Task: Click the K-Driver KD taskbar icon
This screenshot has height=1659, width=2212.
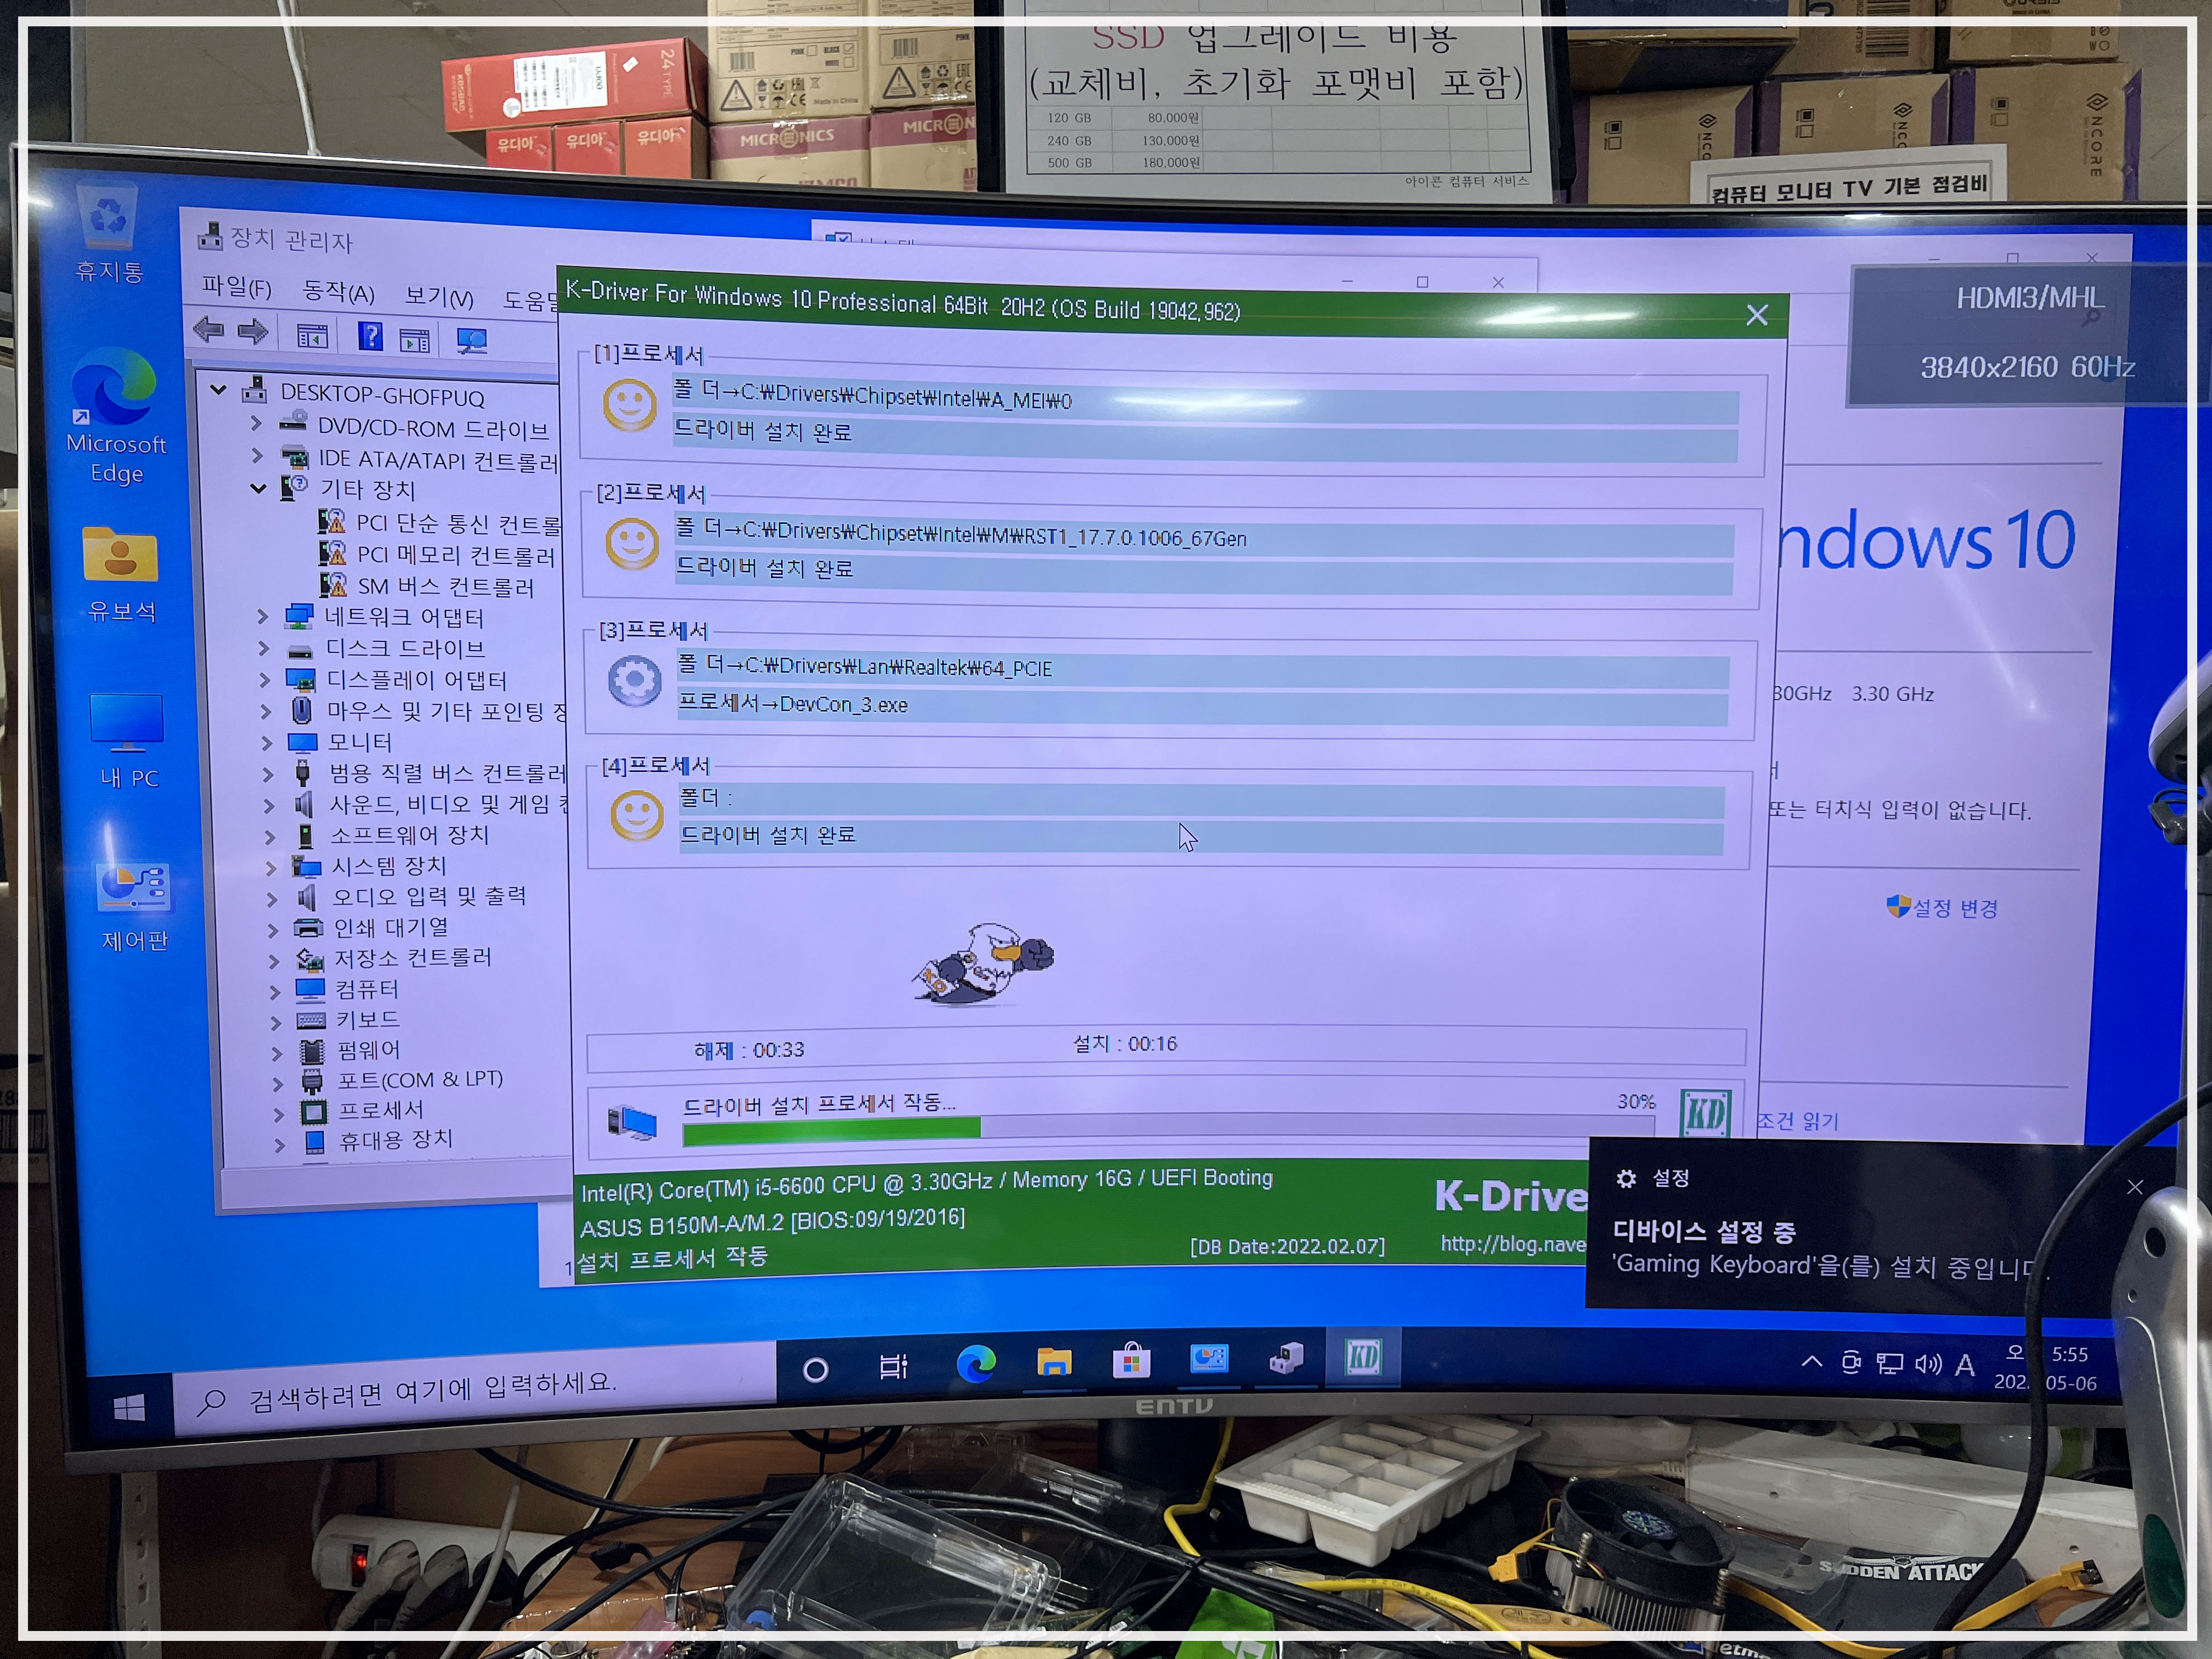Action: coord(1363,1358)
